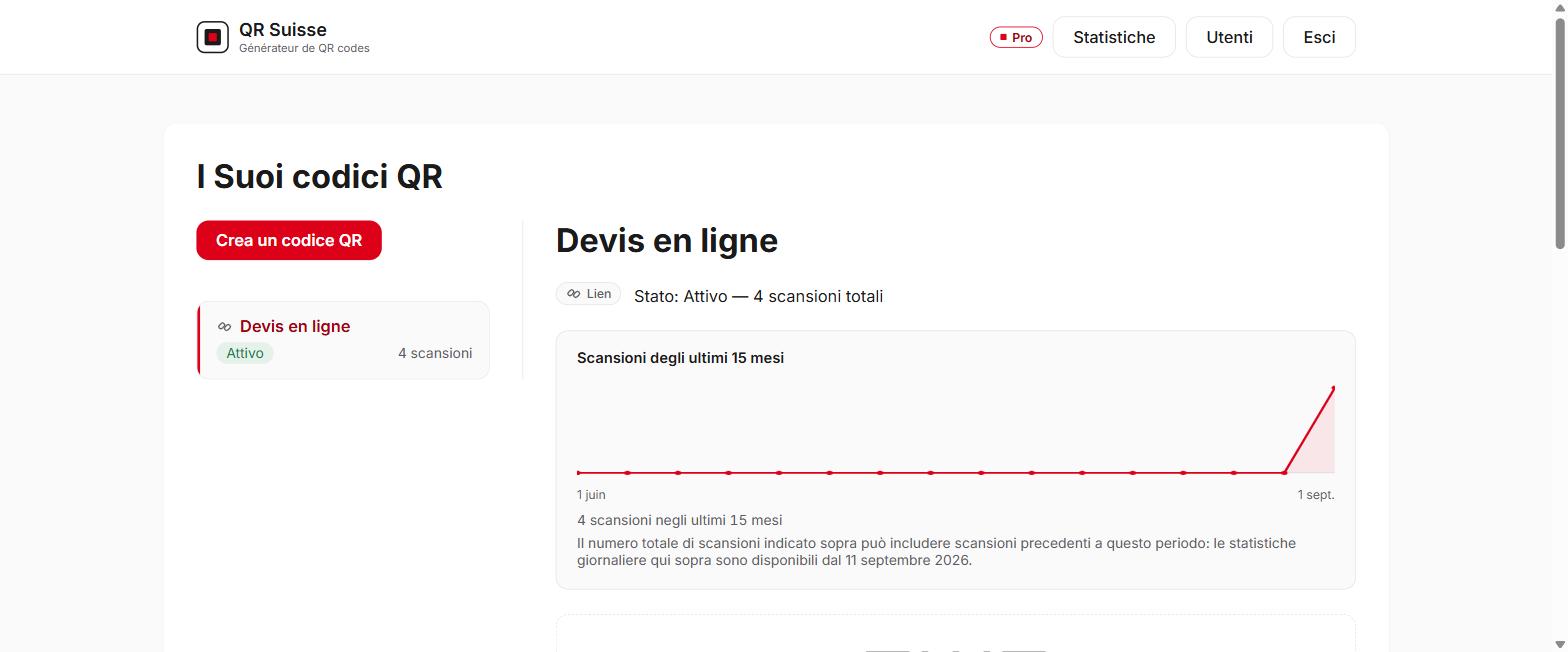1568x652 pixels.
Task: Click the QR Suisse logo icon
Action: click(x=212, y=37)
